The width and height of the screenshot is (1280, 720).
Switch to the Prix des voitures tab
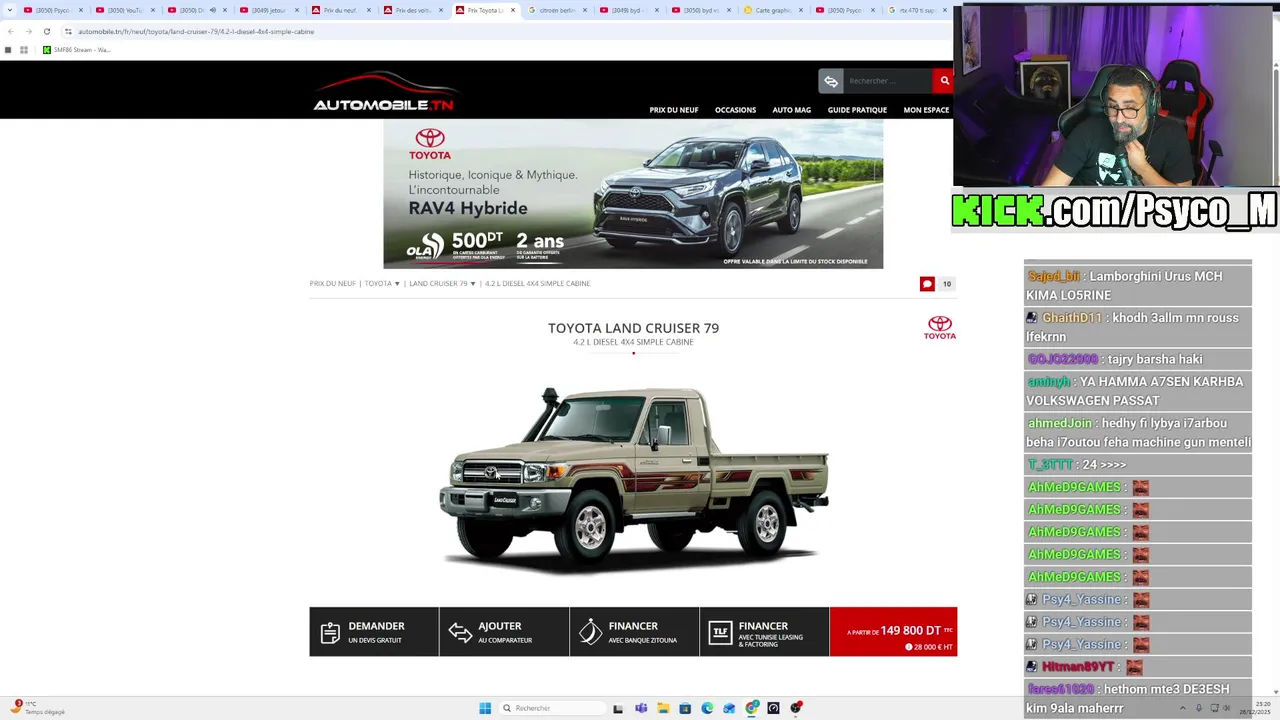412,10
